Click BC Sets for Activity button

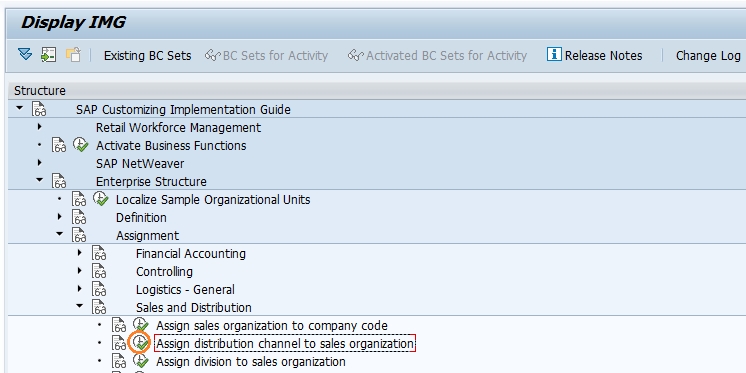click(266, 56)
